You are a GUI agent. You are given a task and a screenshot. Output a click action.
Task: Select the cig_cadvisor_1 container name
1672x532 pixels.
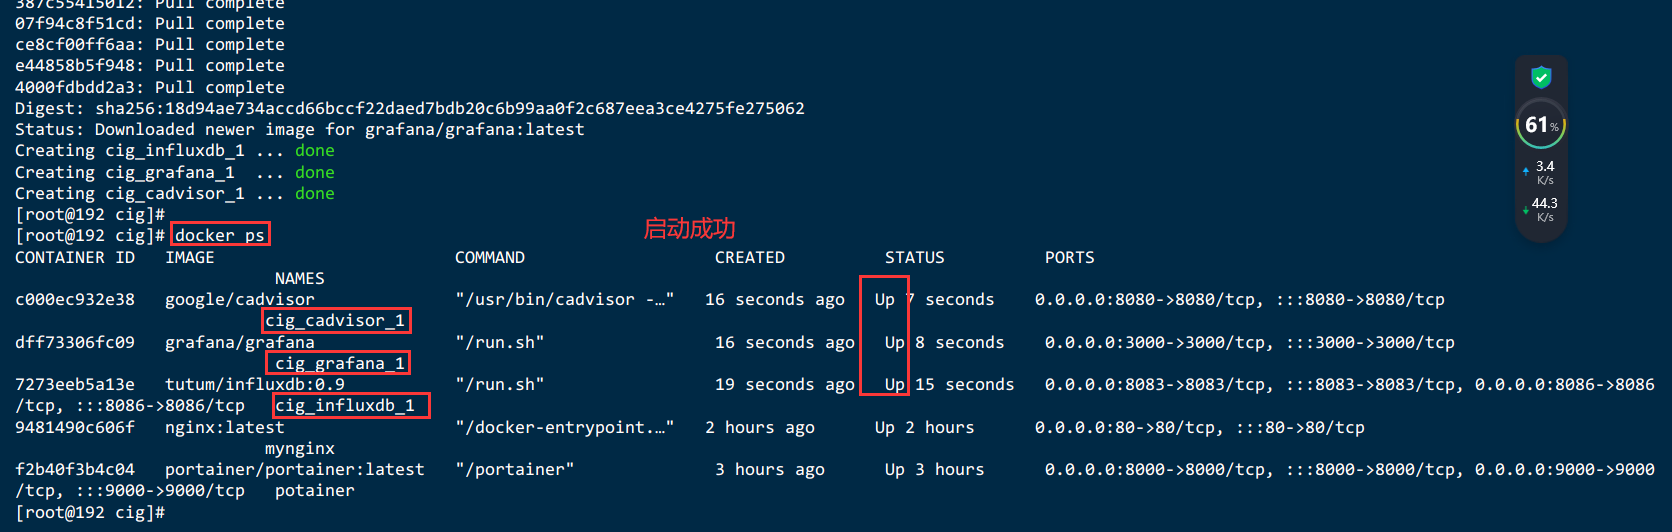[336, 320]
